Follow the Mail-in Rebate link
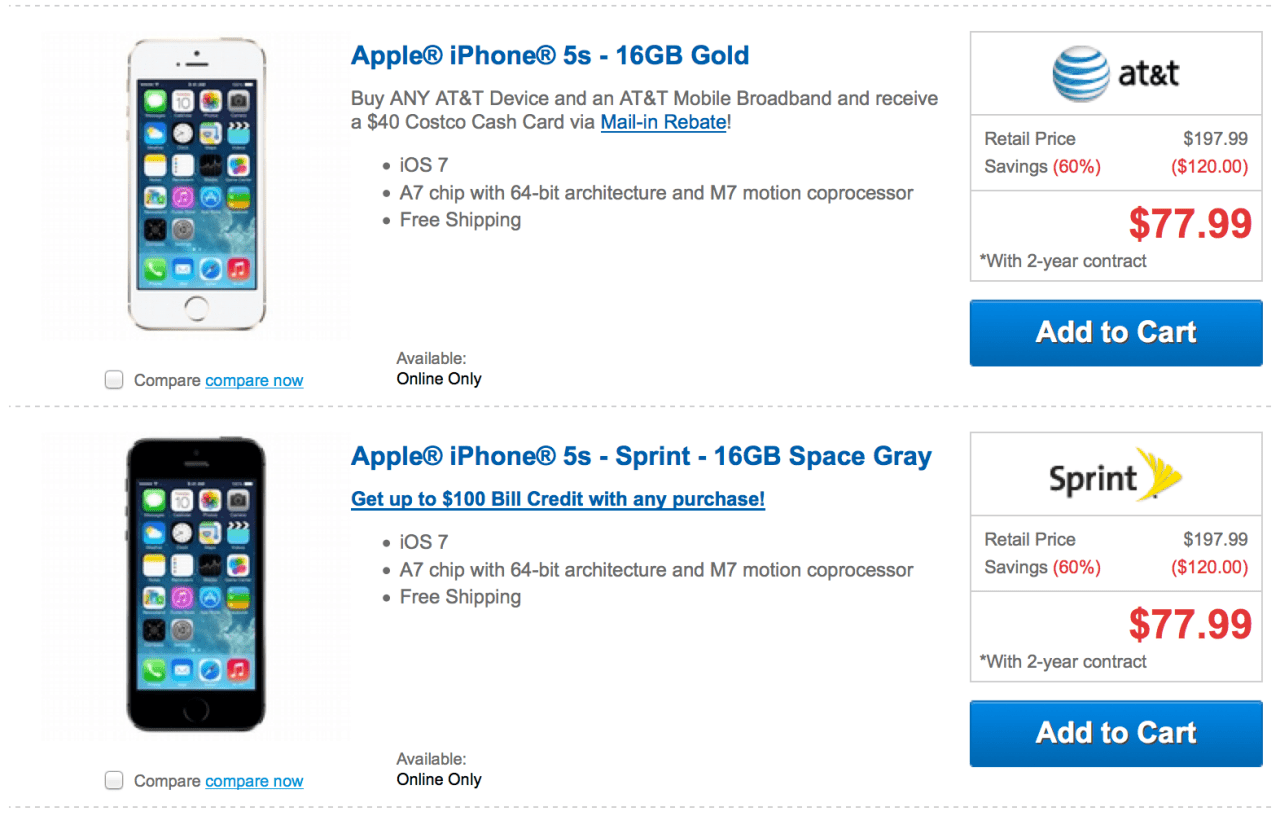Image resolution: width=1280 pixels, height=816 pixels. (x=663, y=123)
